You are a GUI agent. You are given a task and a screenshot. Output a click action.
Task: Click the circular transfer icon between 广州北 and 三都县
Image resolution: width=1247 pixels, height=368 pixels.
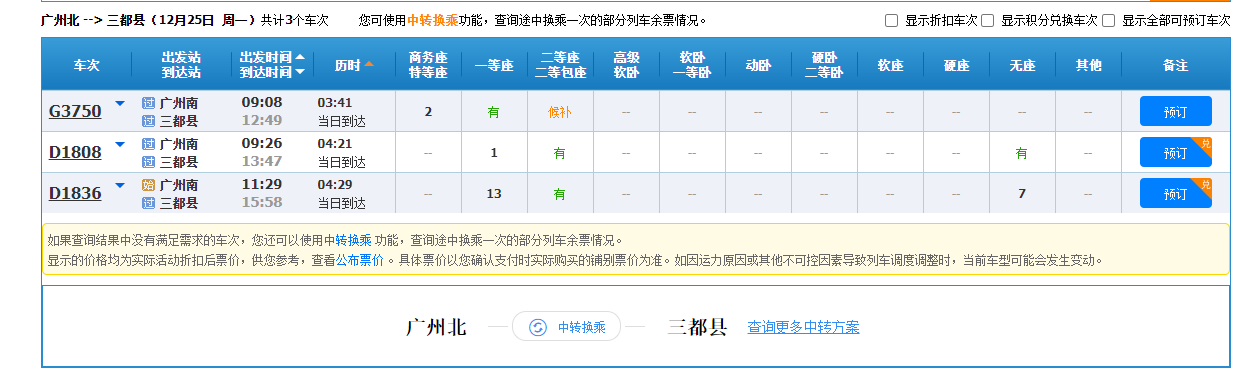[537, 327]
